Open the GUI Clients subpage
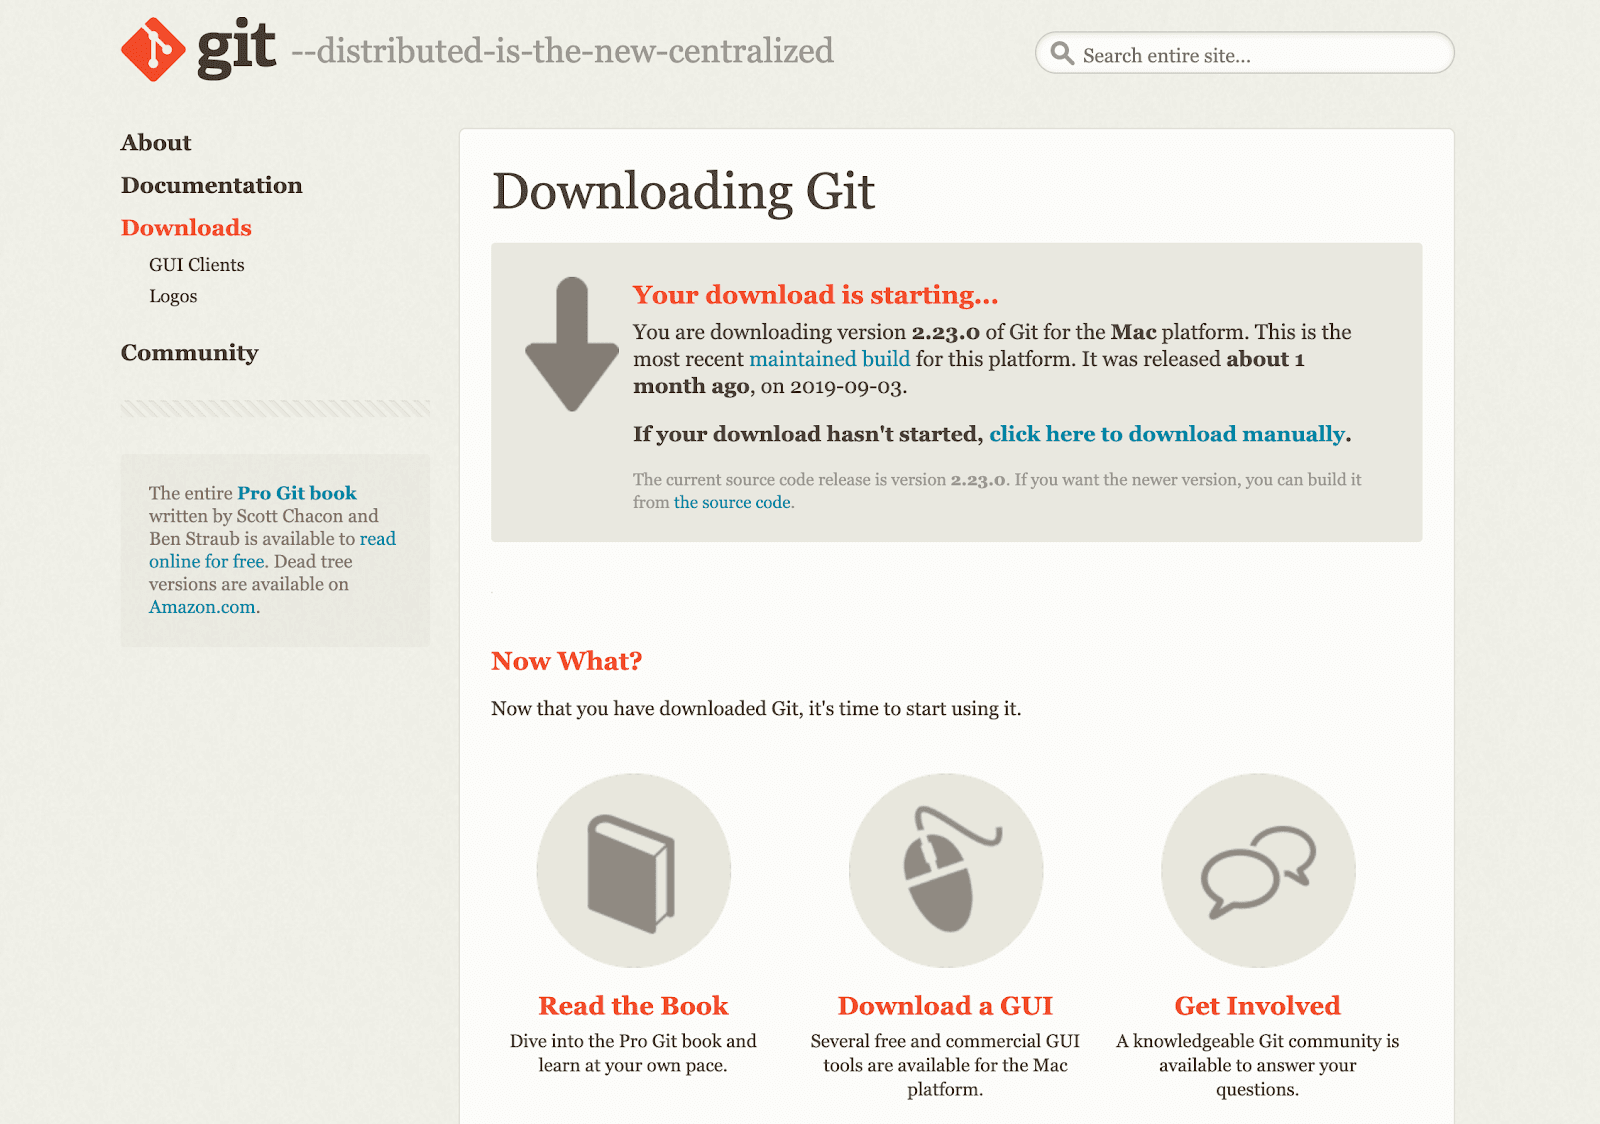 197,265
